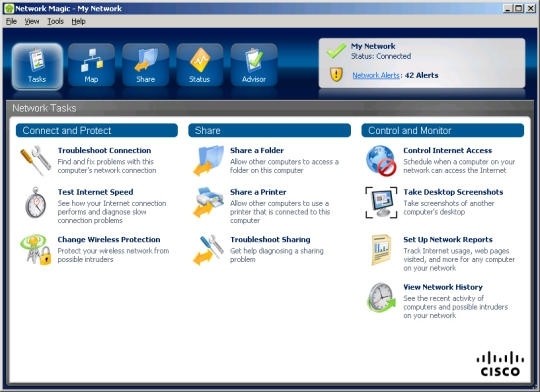Show the Status view
This screenshot has width=540, height=392.
pyautogui.click(x=199, y=65)
